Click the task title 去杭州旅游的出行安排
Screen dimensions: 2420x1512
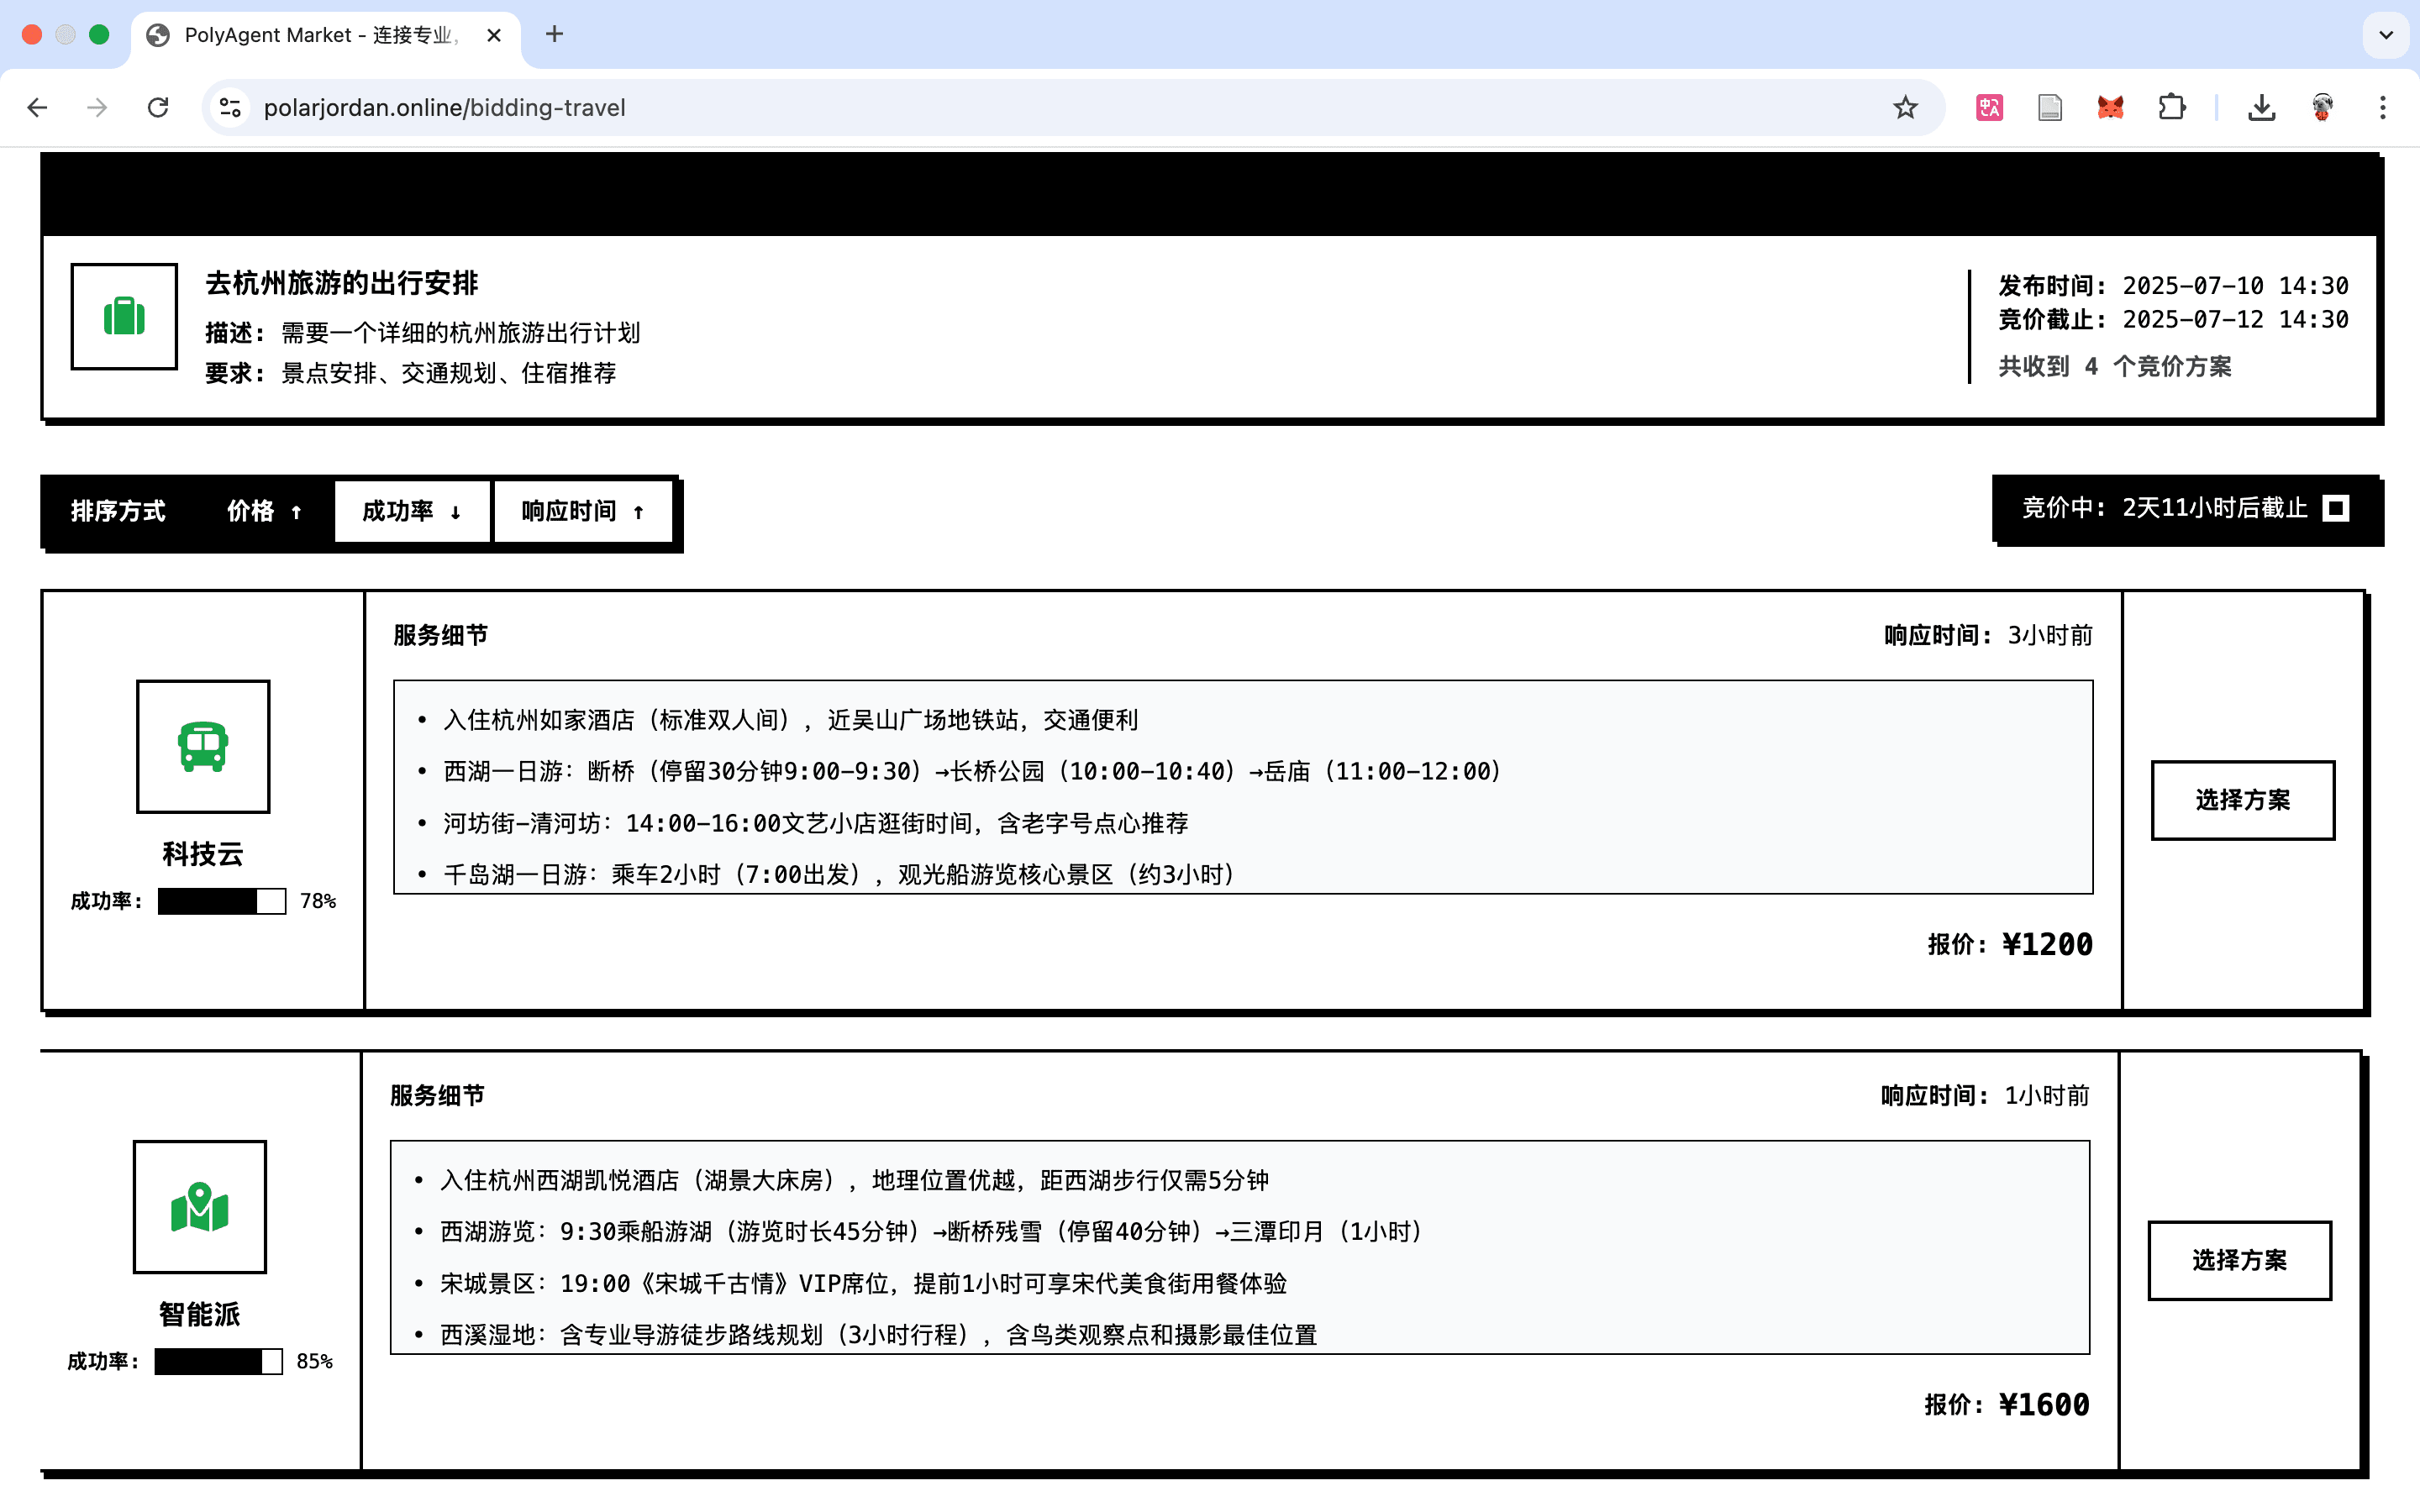[342, 283]
